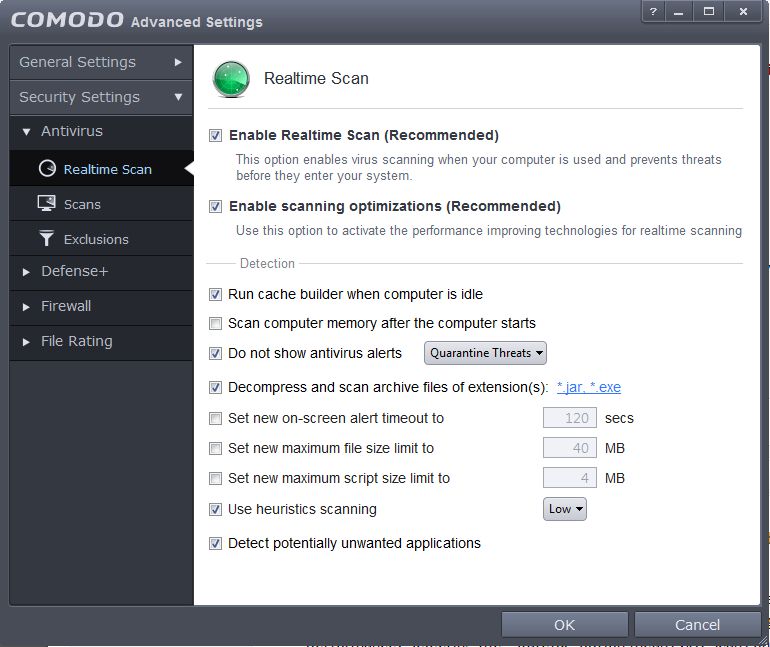Screen dimensions: 770x647
Task: Collapse Security Settings section
Action: pyautogui.click(x=101, y=97)
